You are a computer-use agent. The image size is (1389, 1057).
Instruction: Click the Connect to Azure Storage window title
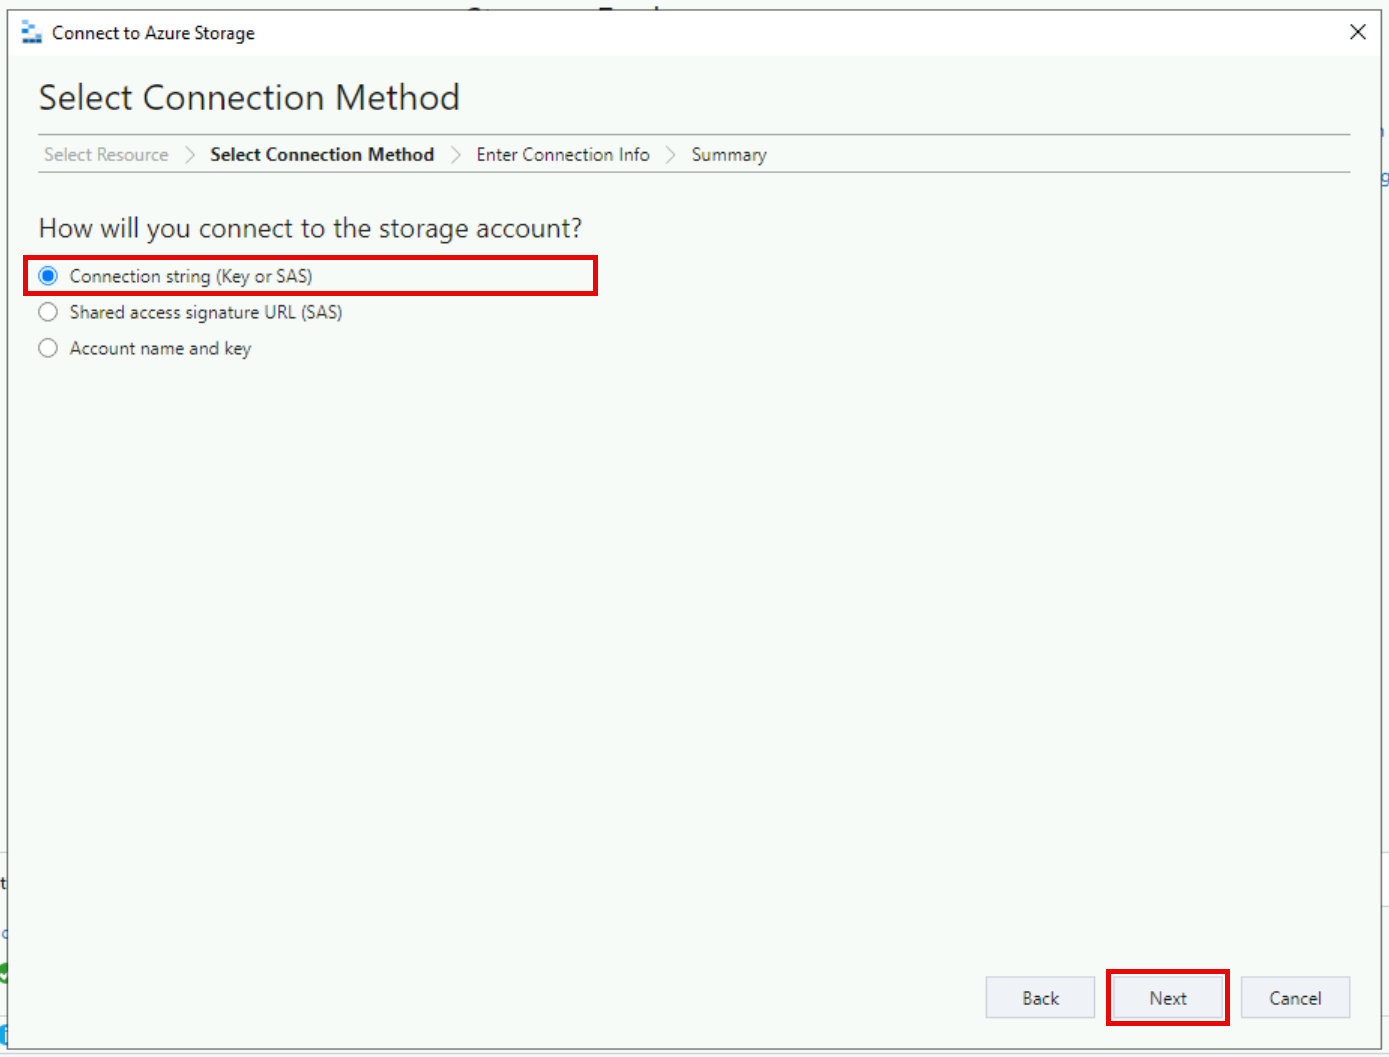(x=153, y=33)
